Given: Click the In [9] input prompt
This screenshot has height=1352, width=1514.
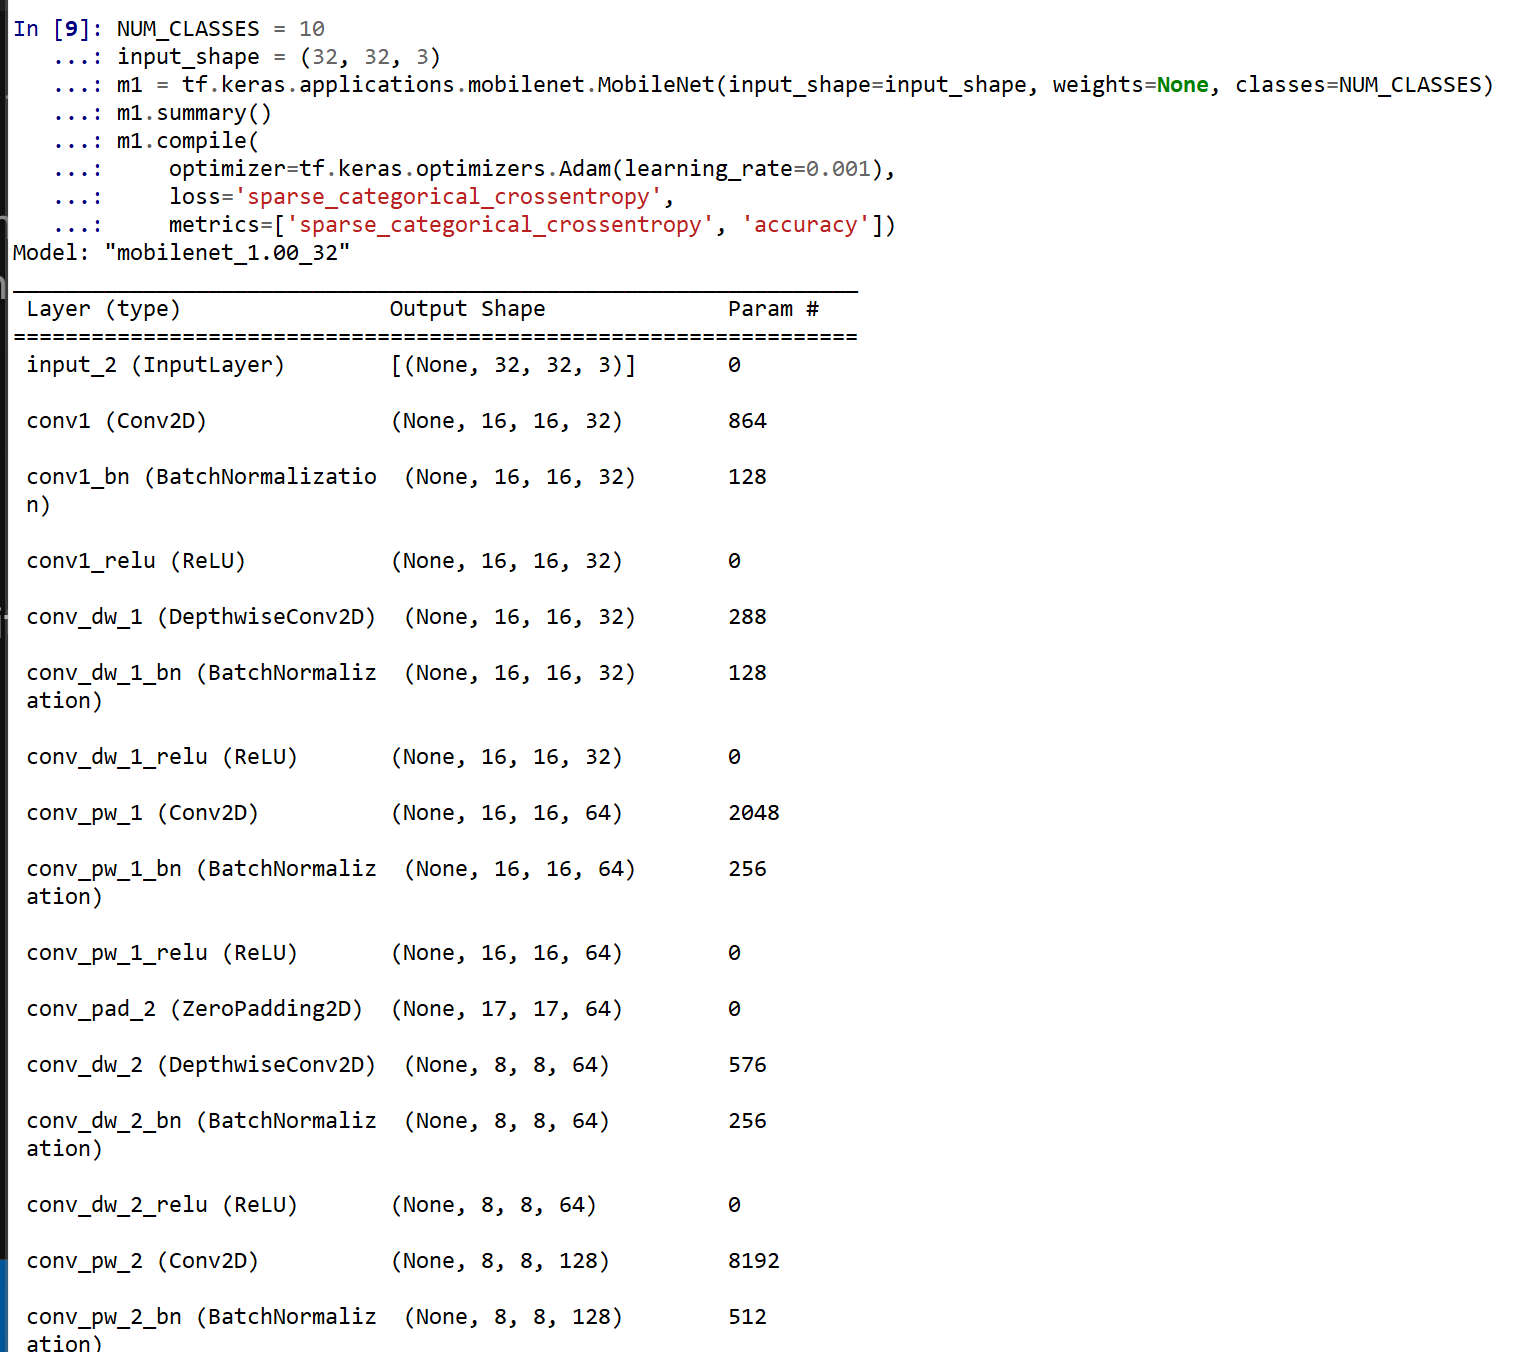Looking at the screenshot, I should point(57,29).
